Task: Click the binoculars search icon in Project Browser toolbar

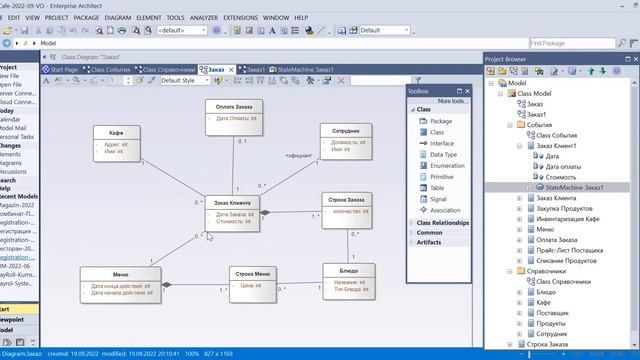Action: pos(539,71)
